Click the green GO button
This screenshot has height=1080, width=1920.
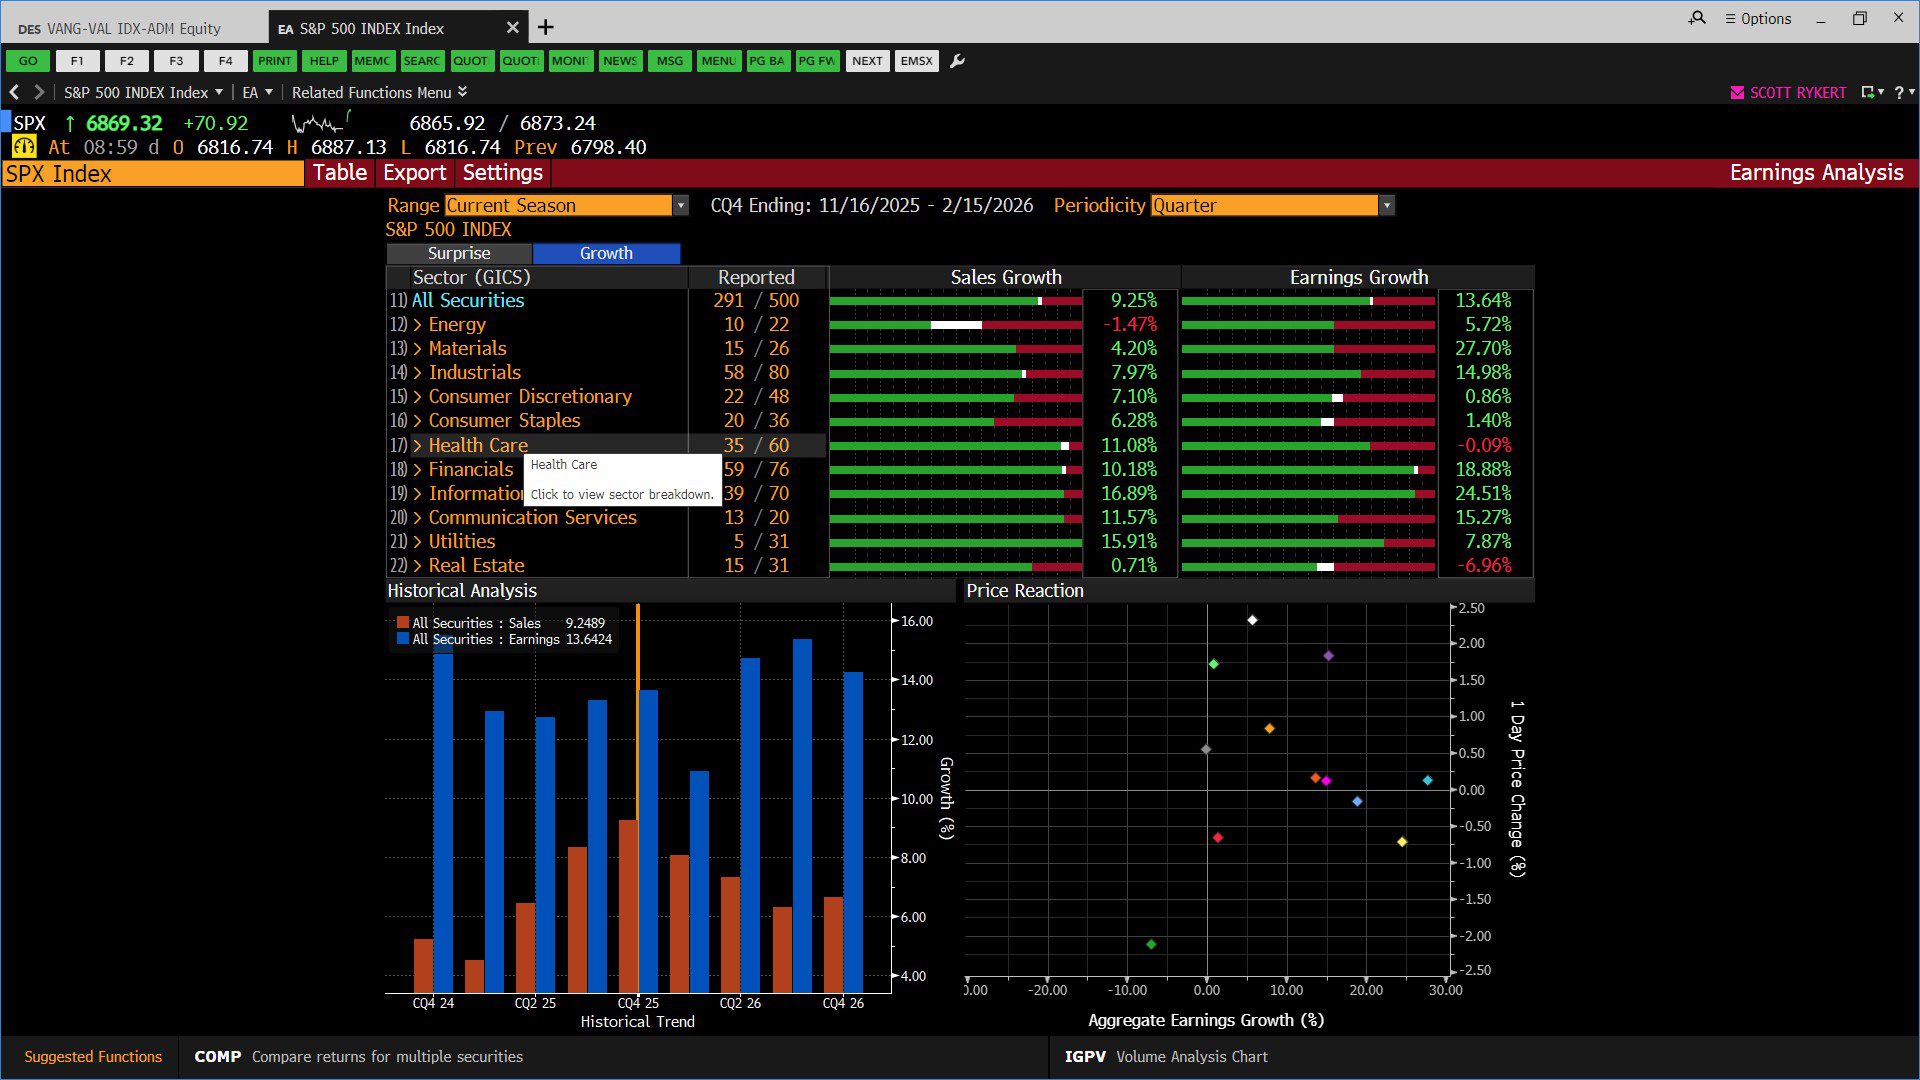click(x=28, y=61)
